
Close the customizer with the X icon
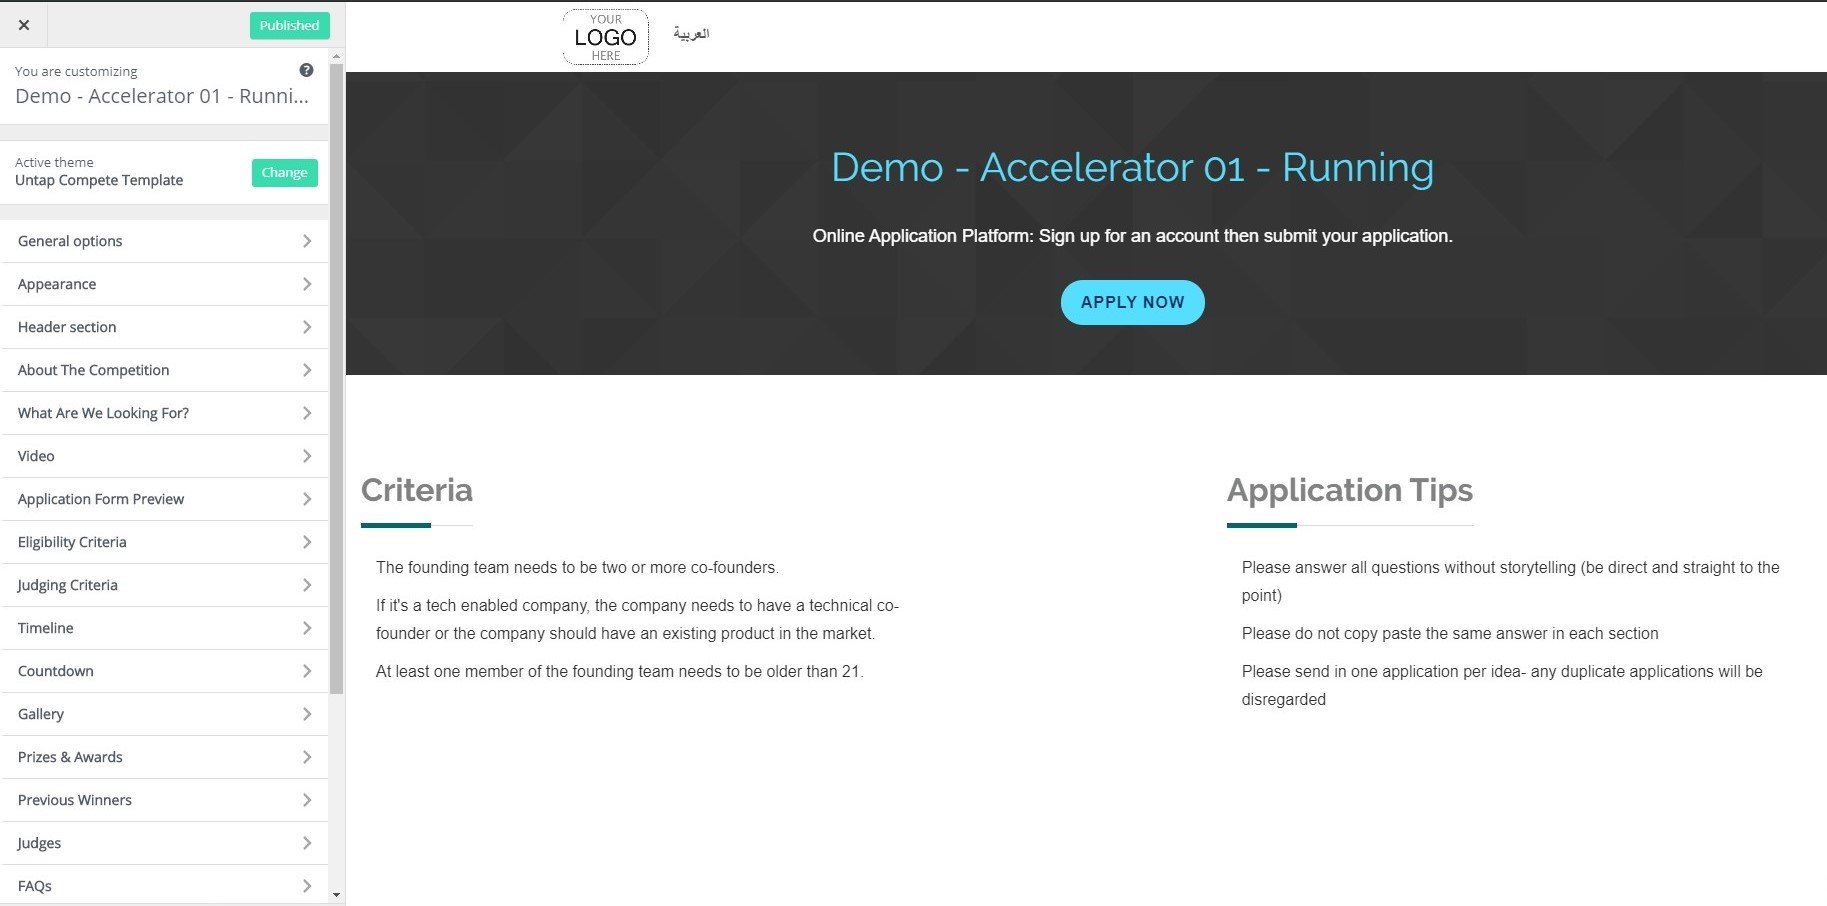pos(24,25)
